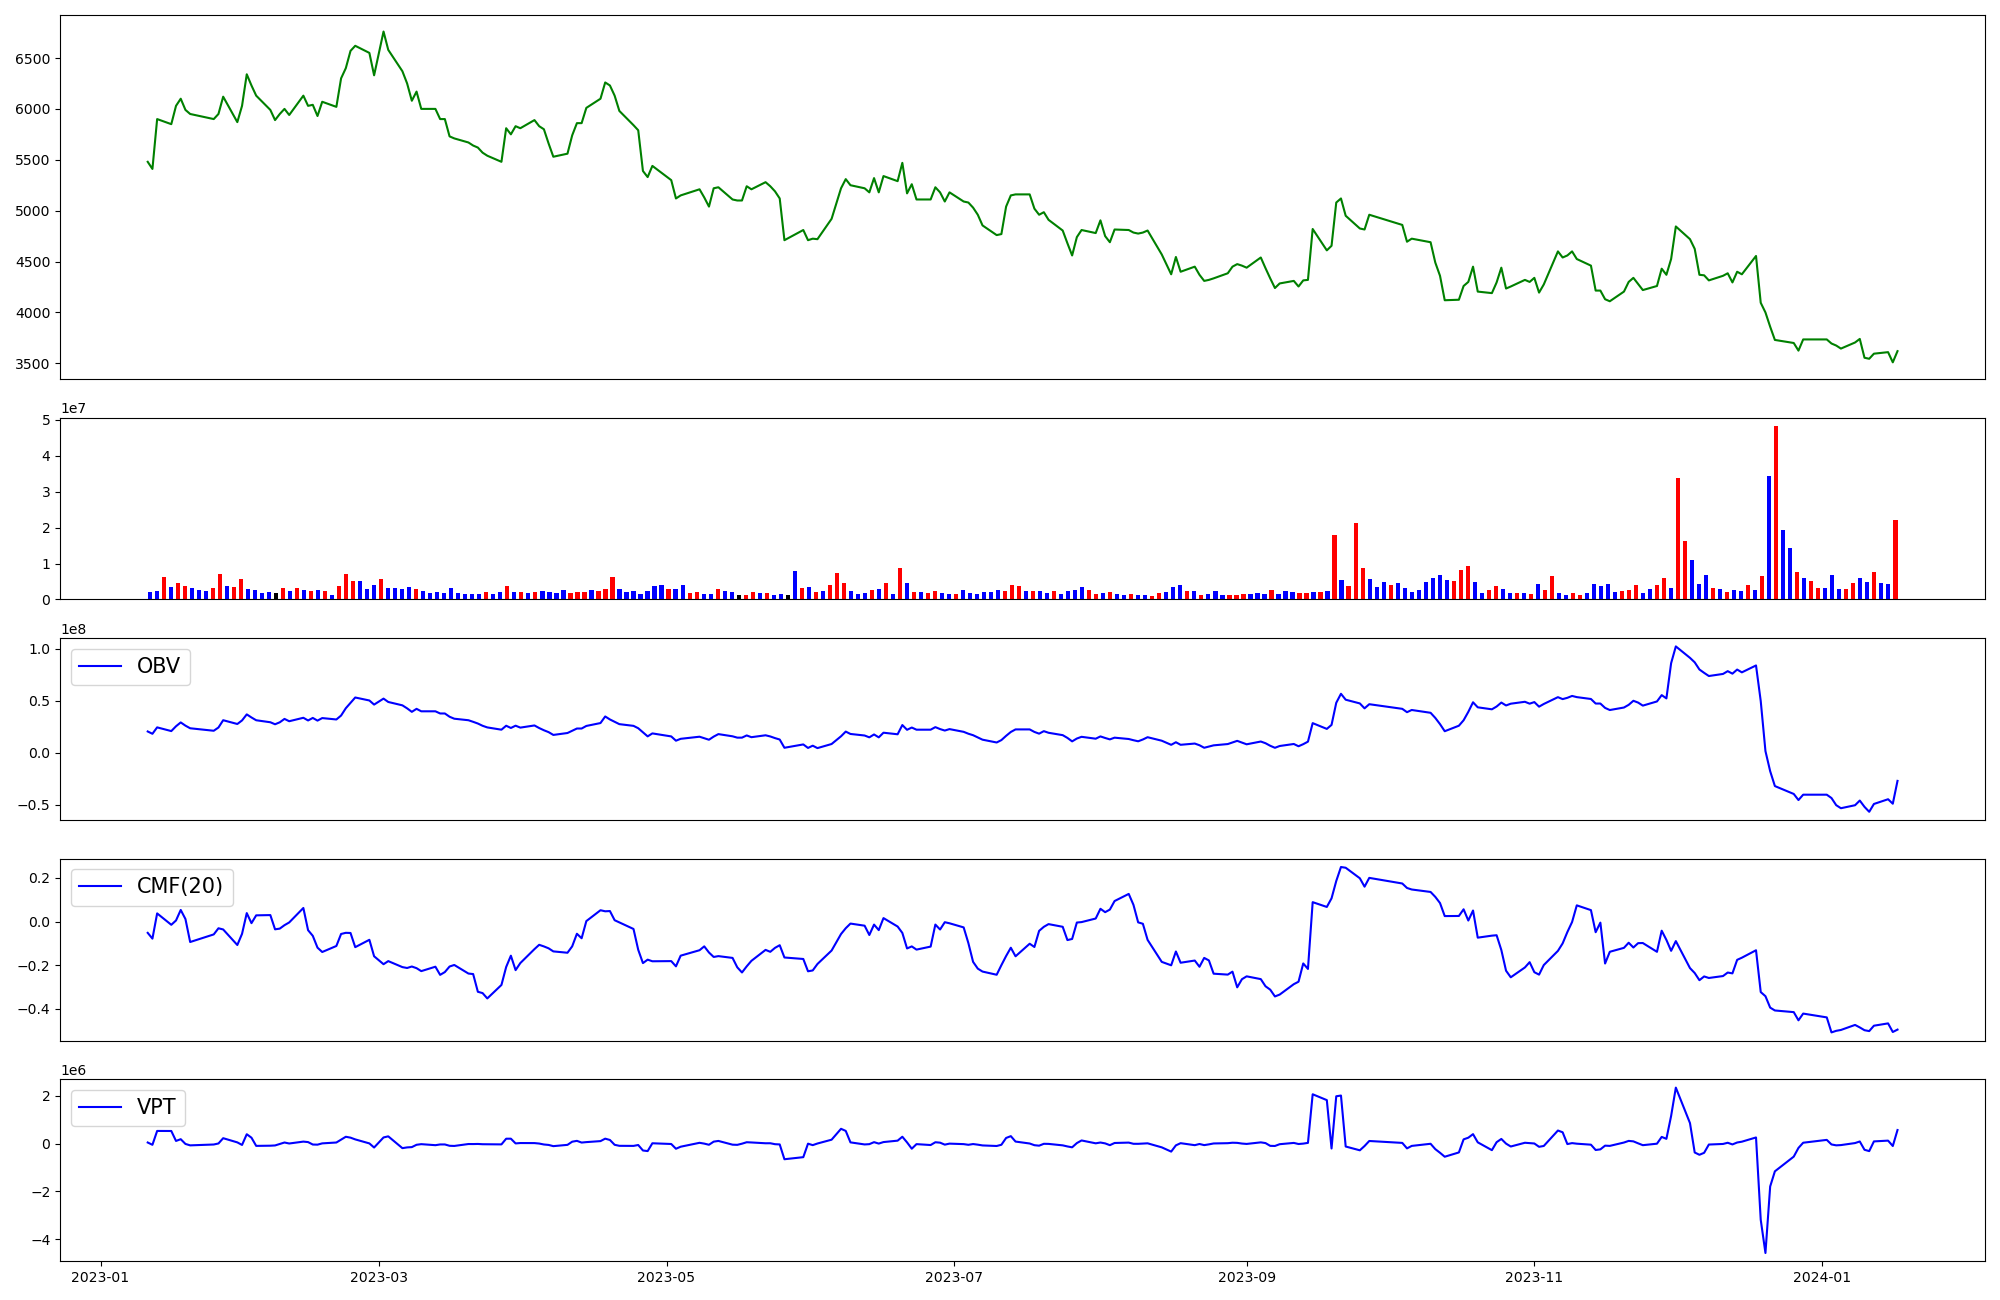Click the 2023-07 x-axis date label
This screenshot has height=1300, width=2000.
pyautogui.click(x=954, y=1277)
